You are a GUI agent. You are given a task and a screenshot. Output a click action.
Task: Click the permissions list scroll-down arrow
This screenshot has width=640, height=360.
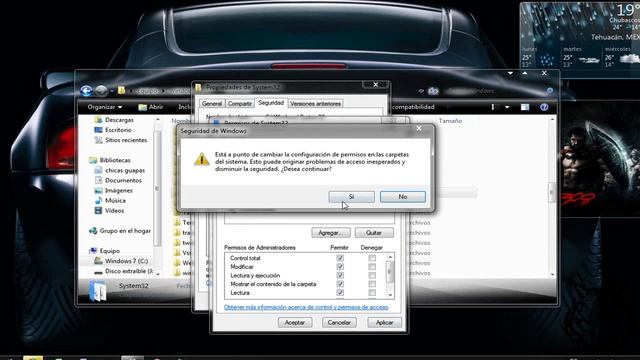390,295
